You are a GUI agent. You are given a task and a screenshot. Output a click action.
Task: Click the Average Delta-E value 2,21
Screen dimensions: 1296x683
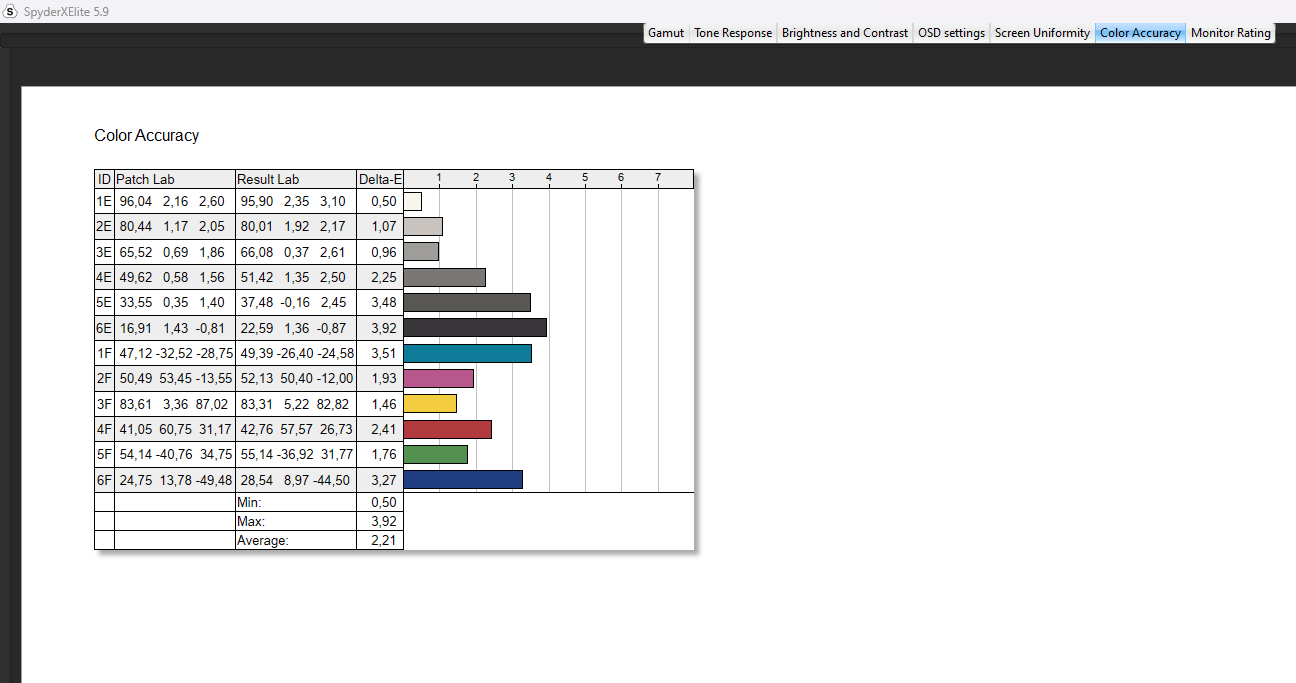[x=383, y=541]
